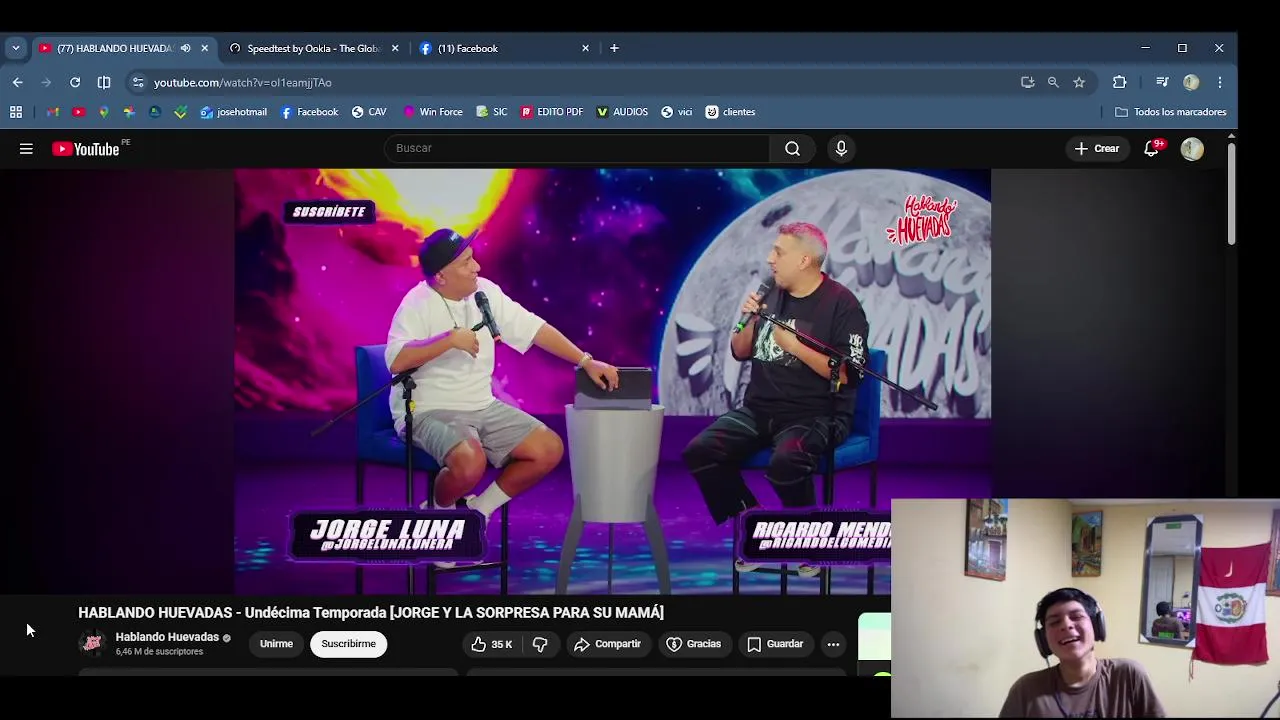
Task: Open the Hablando Huevadas channel name
Action: point(167,637)
